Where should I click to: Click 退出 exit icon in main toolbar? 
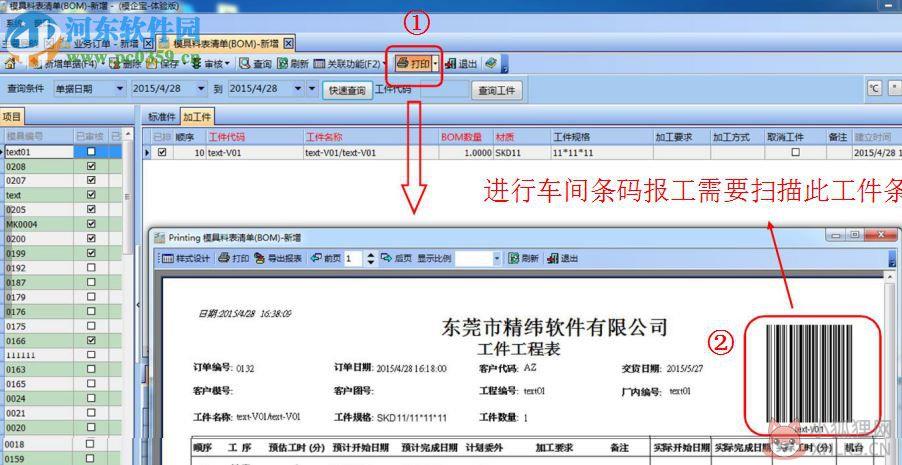450,63
